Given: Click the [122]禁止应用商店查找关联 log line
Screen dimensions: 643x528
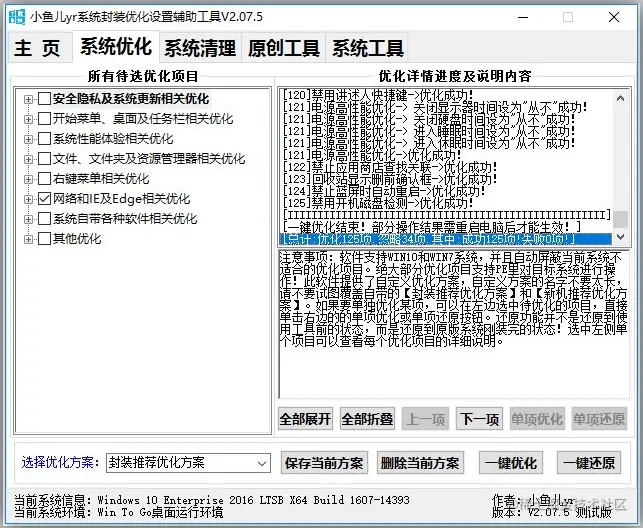Looking at the screenshot, I should point(390,167).
